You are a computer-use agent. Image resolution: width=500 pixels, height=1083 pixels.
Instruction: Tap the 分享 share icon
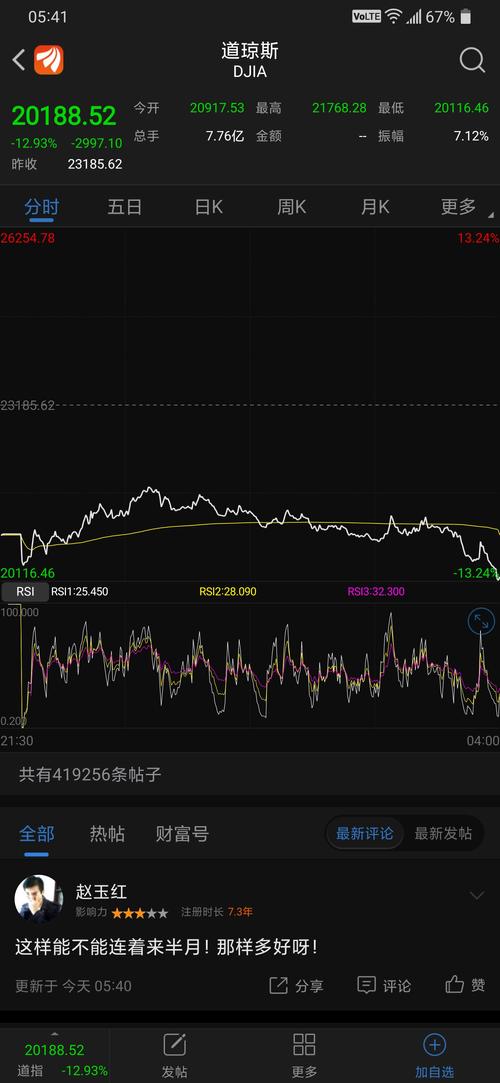pyautogui.click(x=278, y=985)
